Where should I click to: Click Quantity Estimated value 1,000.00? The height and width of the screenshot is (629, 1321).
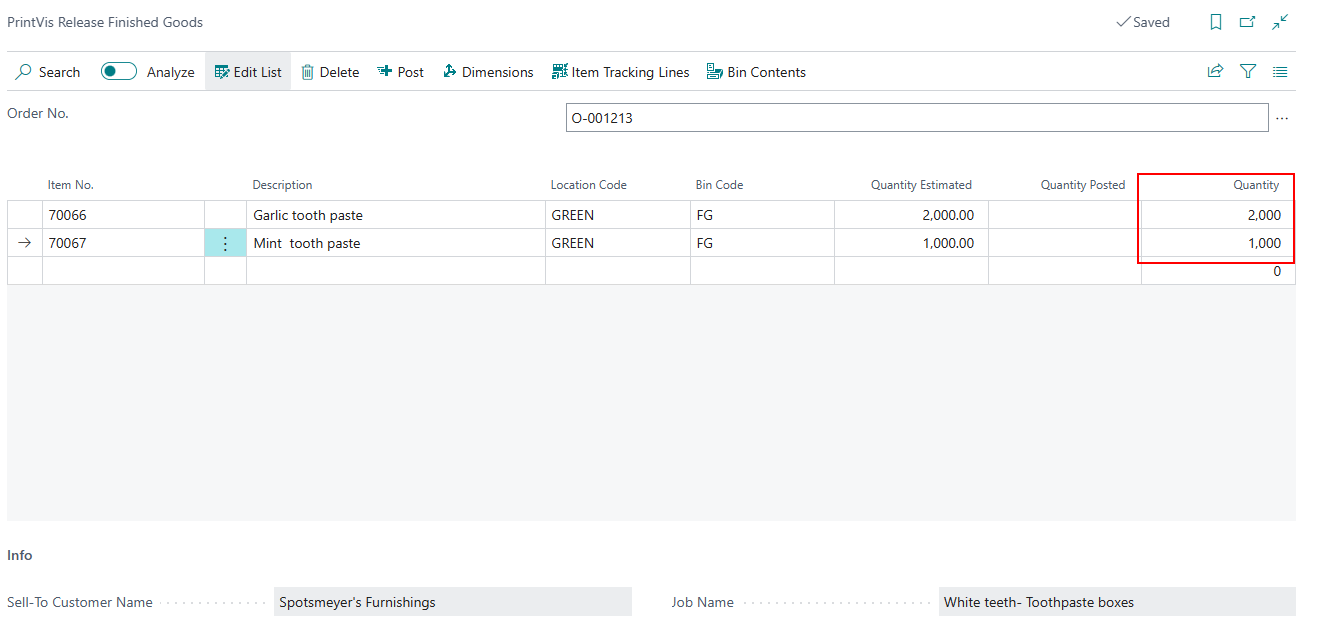point(911,243)
